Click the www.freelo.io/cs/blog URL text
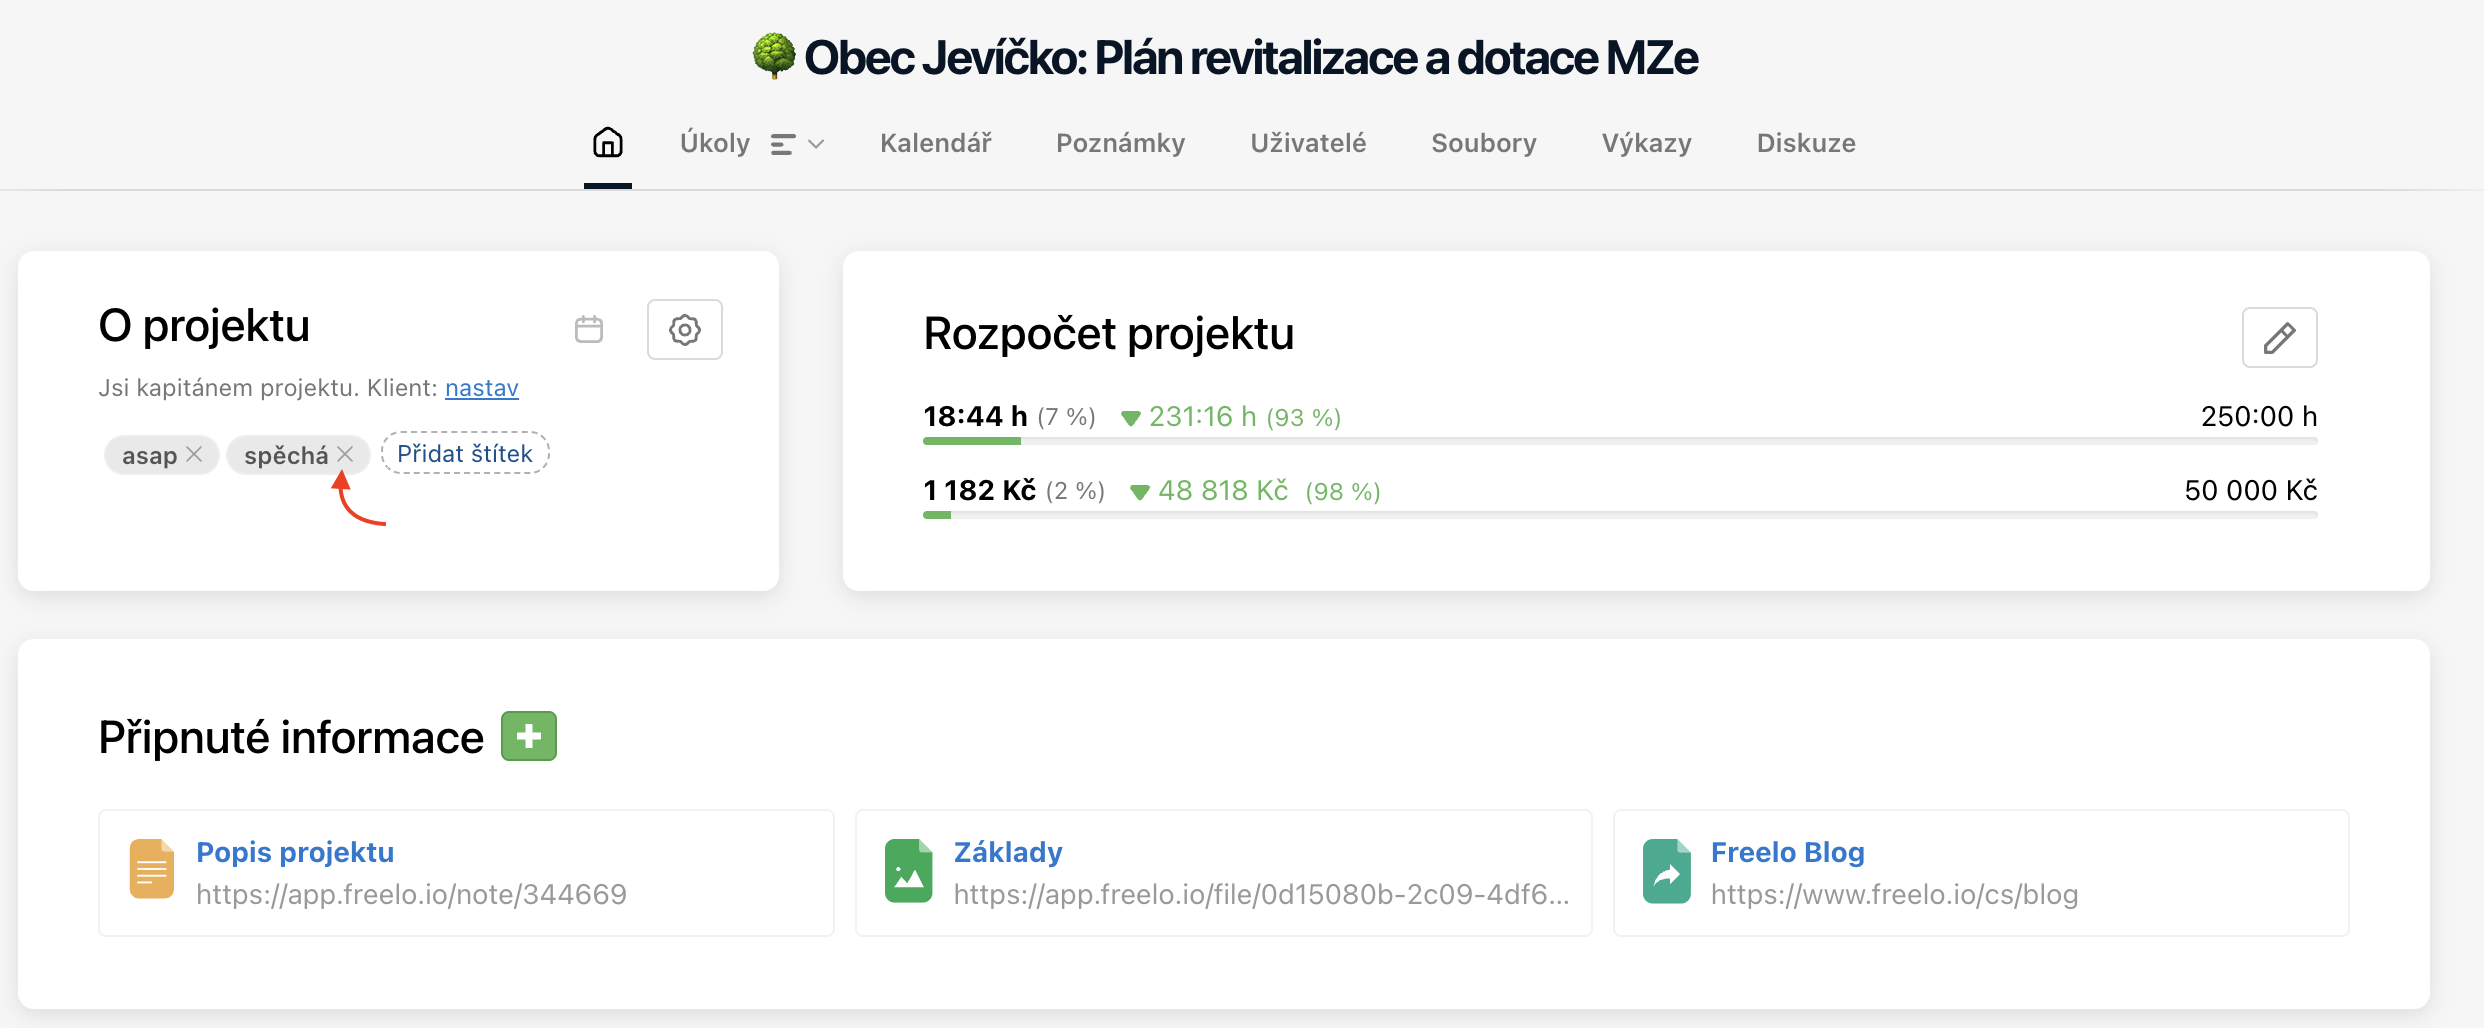Viewport: 2484px width, 1028px height. [x=1894, y=894]
